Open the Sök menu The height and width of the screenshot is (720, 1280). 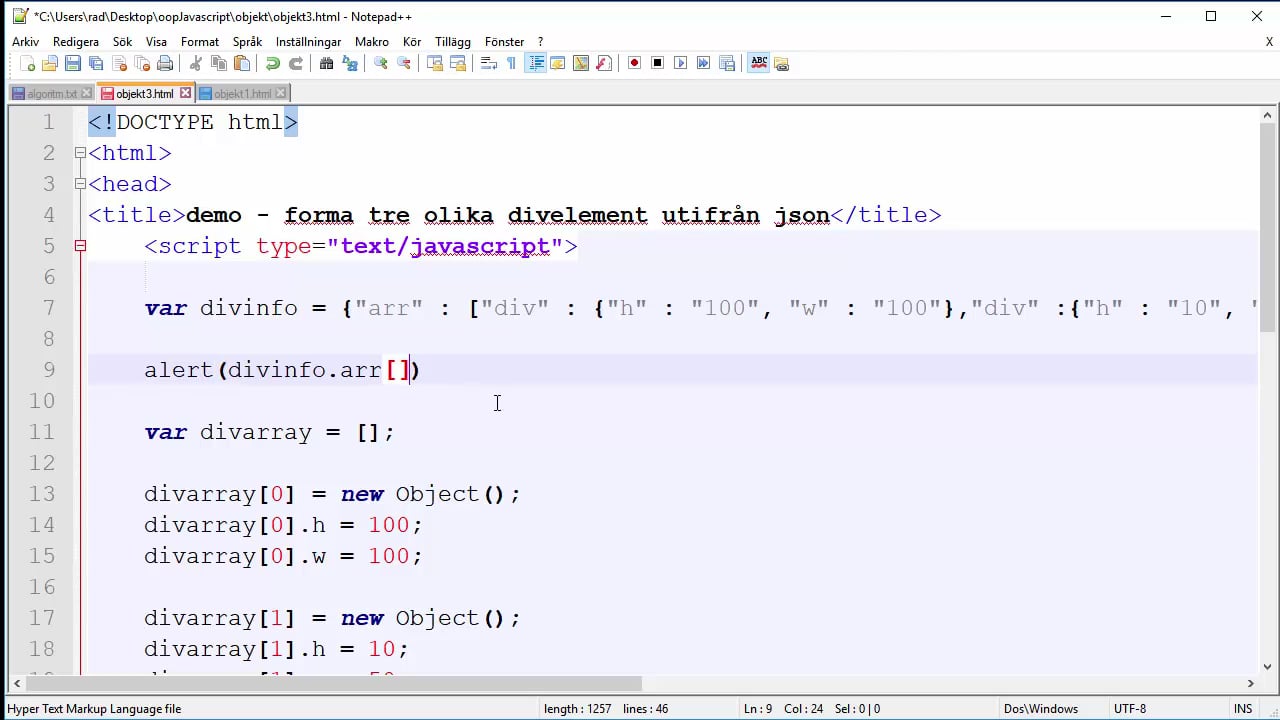coord(122,42)
